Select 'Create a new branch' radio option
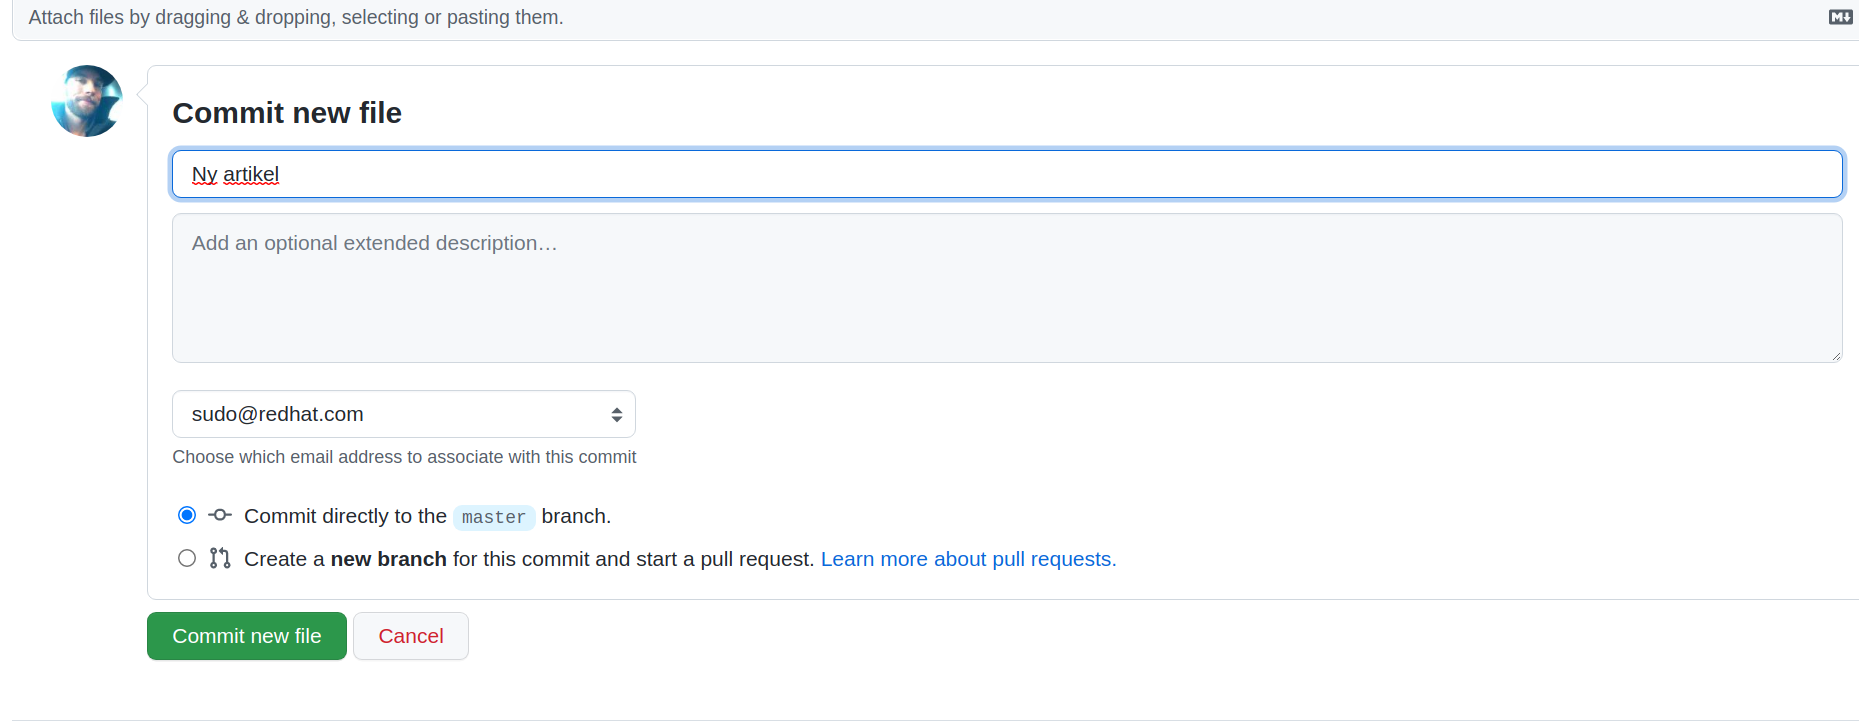Viewport: 1859px width, 724px height. [x=187, y=558]
